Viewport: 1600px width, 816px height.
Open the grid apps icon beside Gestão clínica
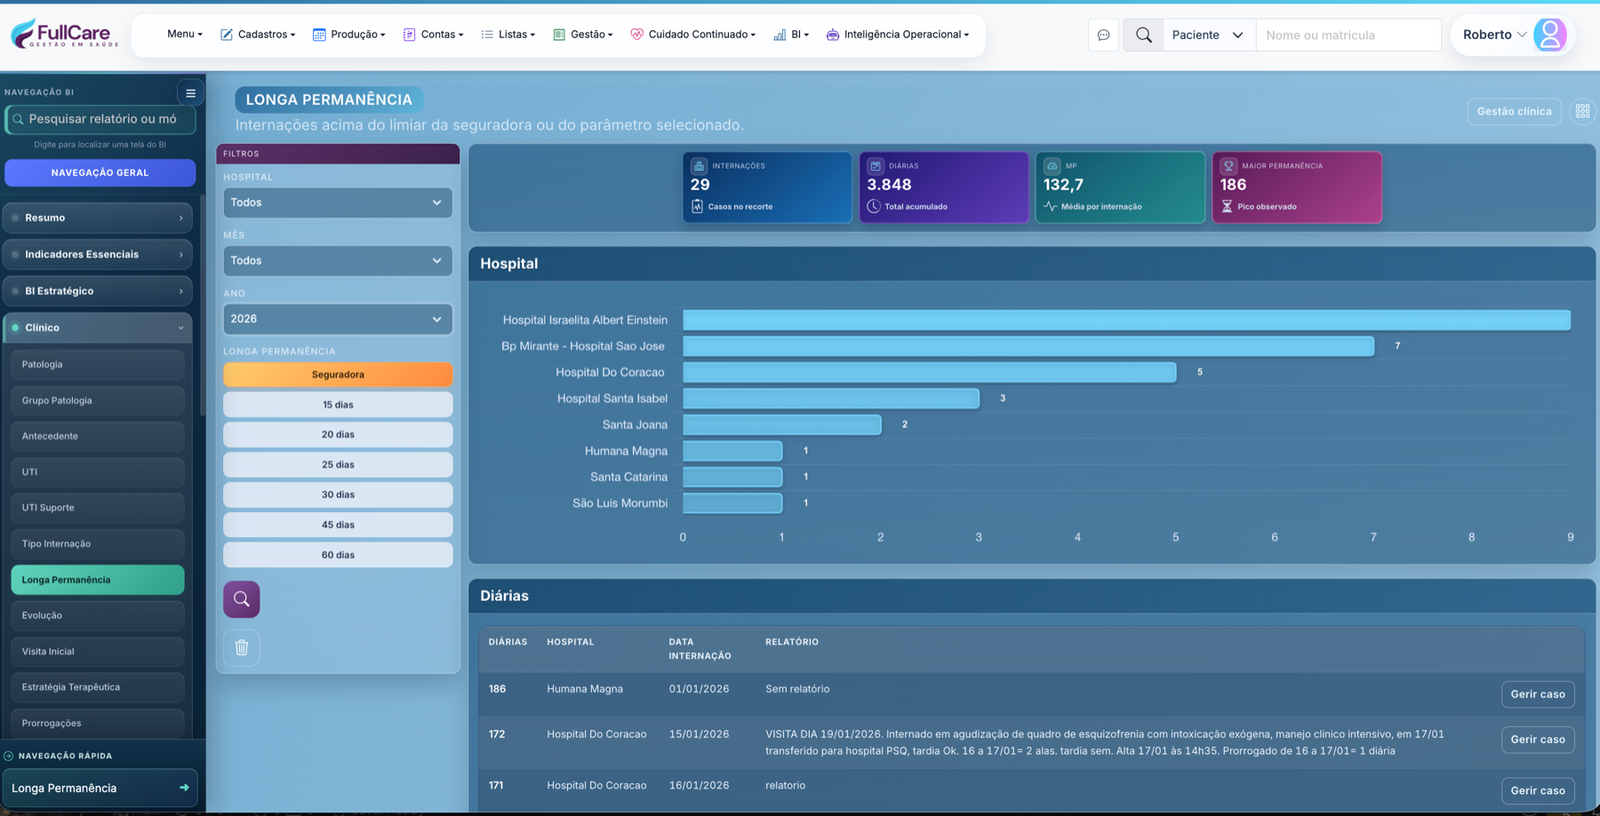1582,111
